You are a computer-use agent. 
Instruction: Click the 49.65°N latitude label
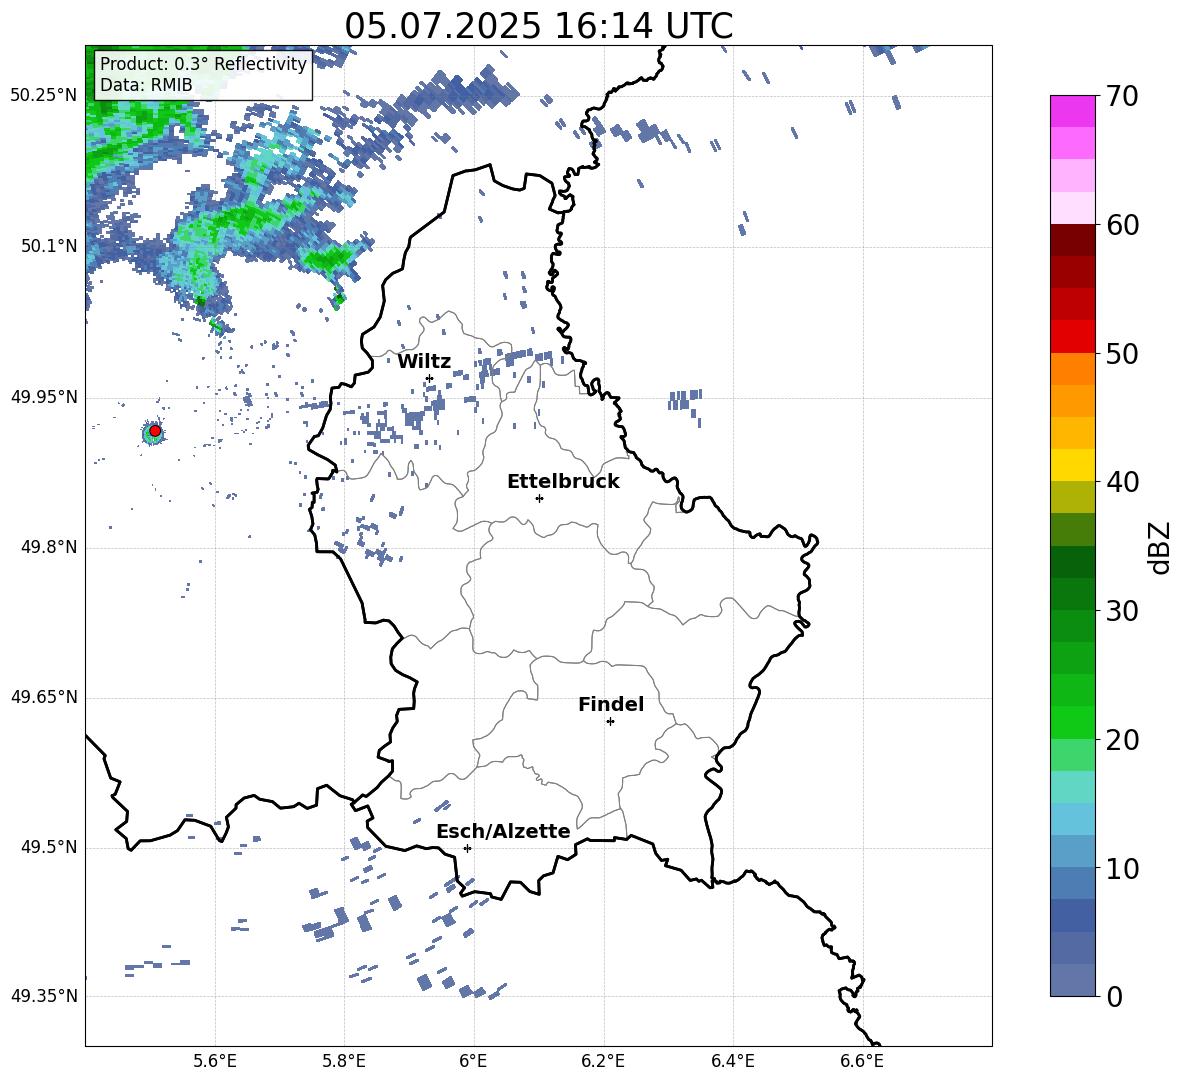pyautogui.click(x=44, y=697)
